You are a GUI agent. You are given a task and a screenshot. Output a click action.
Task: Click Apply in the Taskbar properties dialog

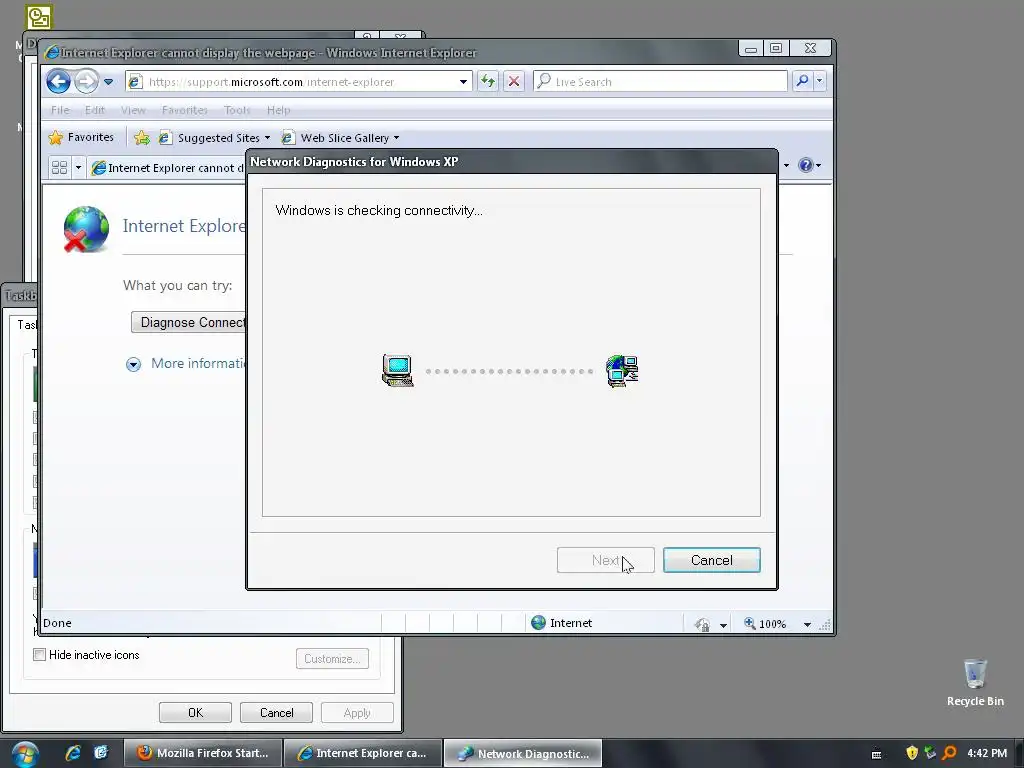[357, 712]
